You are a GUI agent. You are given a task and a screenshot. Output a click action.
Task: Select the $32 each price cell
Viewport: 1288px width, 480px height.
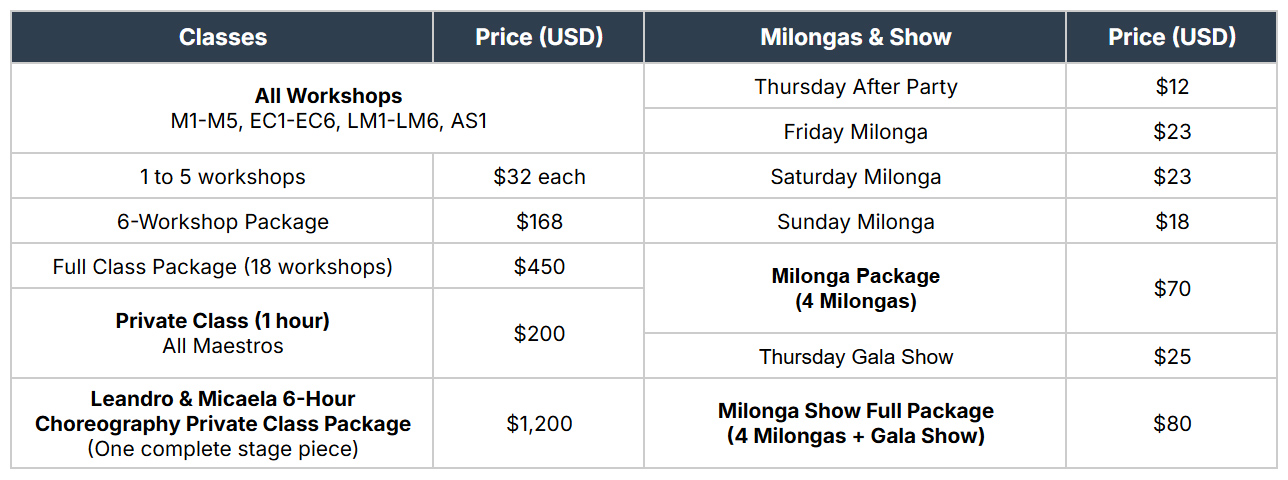[x=539, y=177]
